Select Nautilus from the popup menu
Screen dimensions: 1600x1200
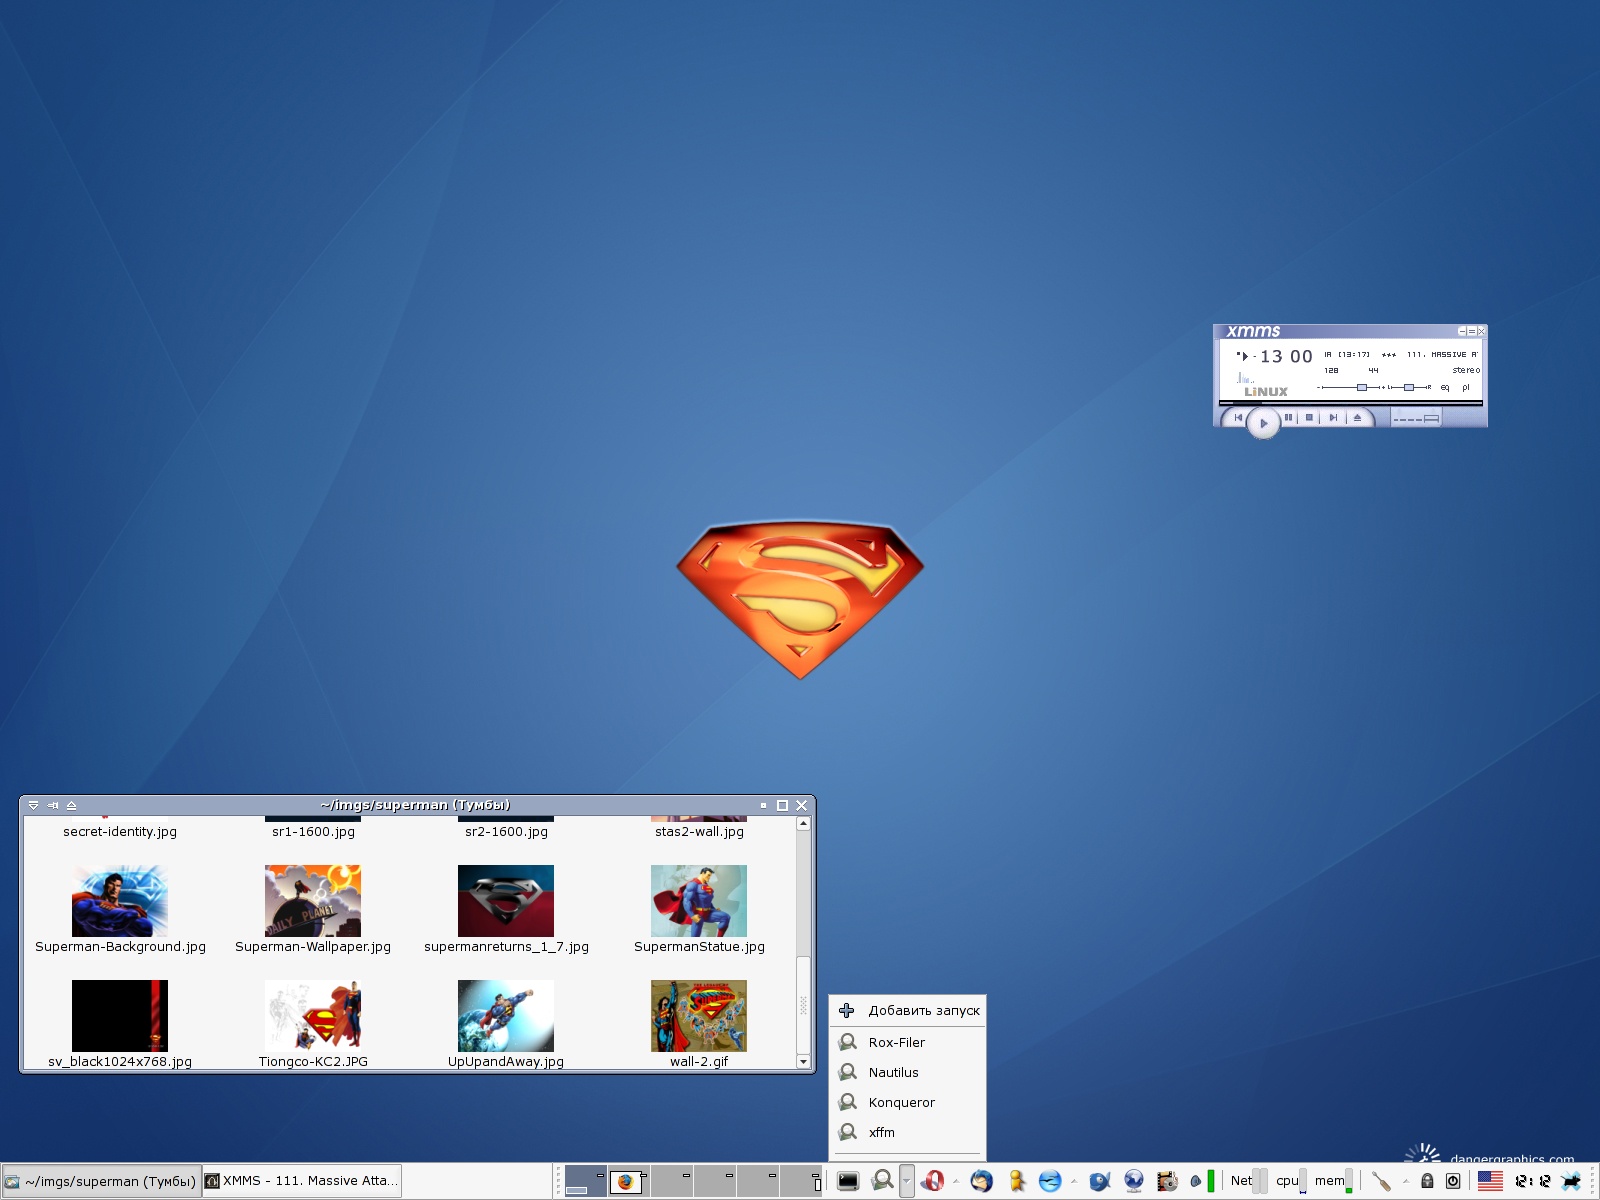(893, 1072)
